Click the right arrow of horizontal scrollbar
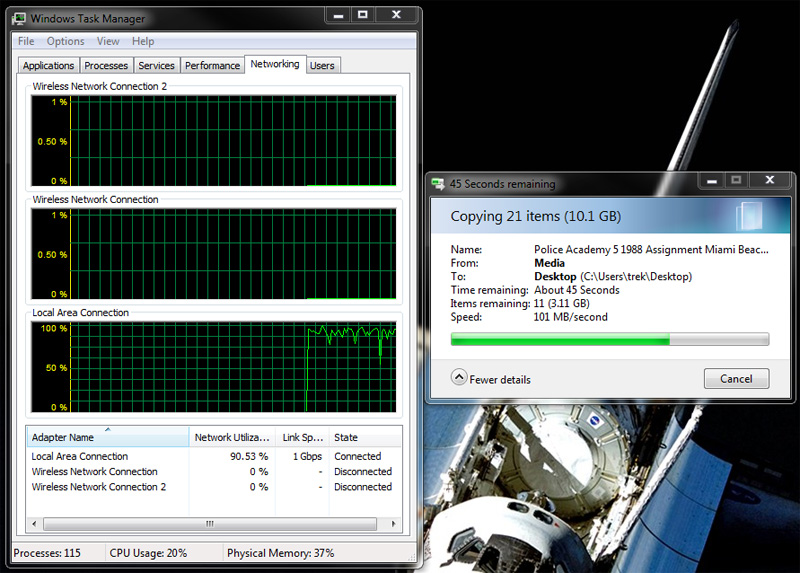The width and height of the screenshot is (800, 573). pyautogui.click(x=393, y=524)
